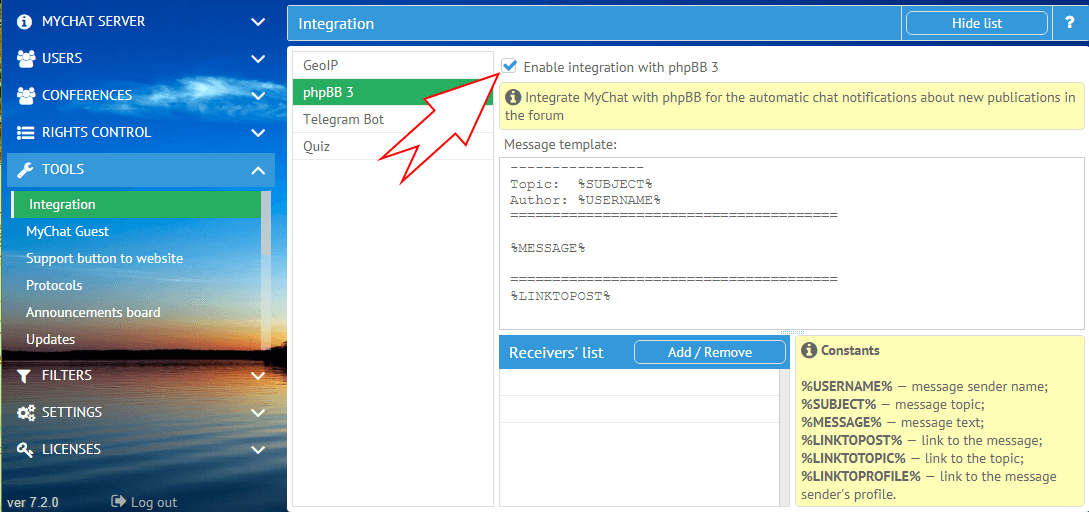Click the Conferences icon in sidebar

click(x=26, y=95)
